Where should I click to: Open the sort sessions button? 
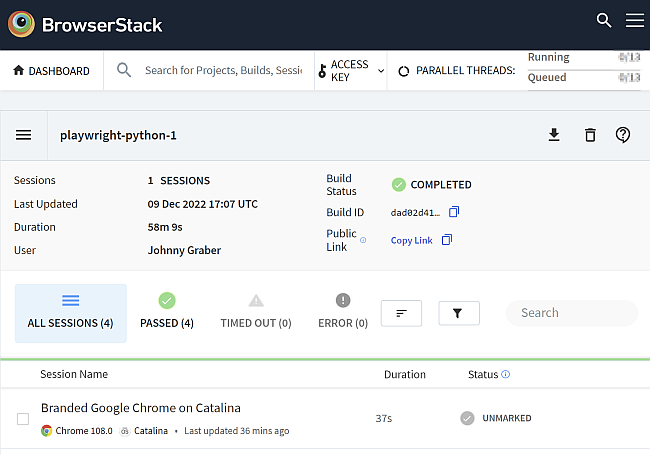(401, 313)
